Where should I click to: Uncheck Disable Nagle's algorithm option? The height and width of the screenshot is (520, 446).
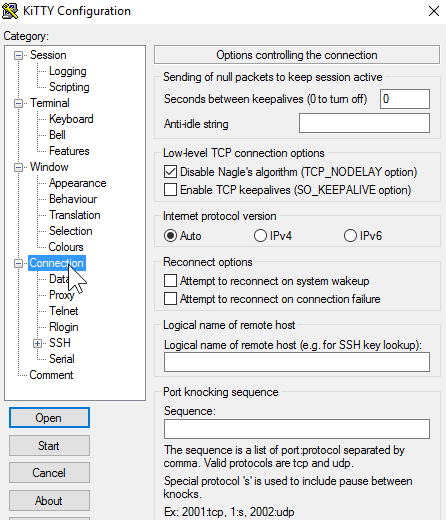[170, 172]
